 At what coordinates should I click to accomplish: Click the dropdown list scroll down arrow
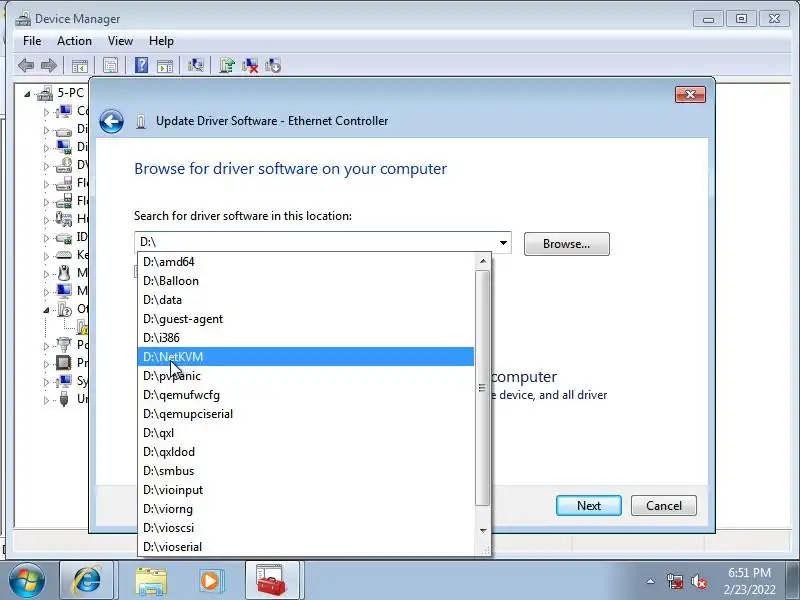click(x=483, y=531)
